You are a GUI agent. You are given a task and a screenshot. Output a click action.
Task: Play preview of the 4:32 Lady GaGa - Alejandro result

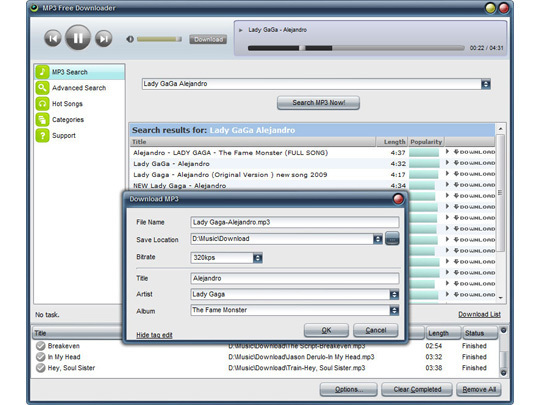(x=447, y=163)
